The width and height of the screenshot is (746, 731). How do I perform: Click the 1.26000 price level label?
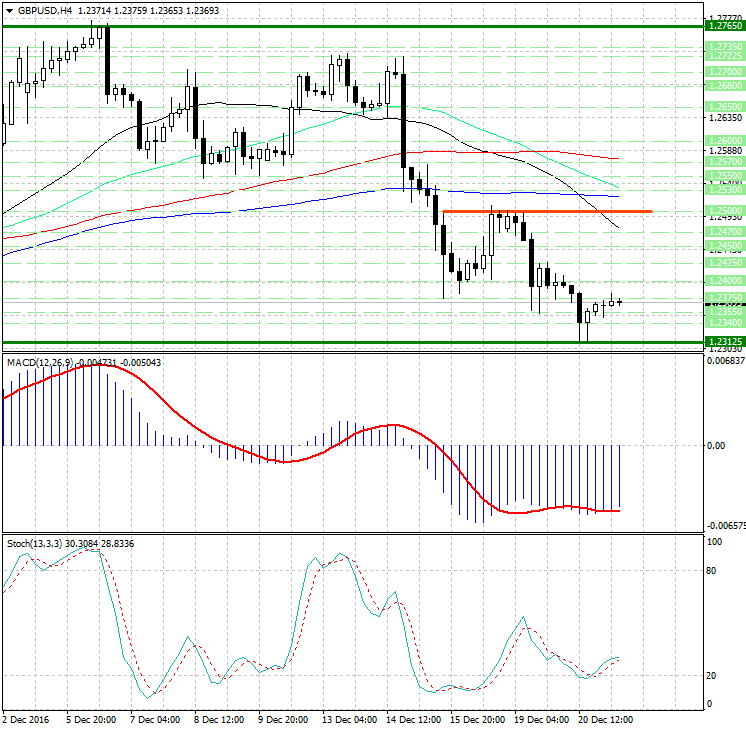724,141
